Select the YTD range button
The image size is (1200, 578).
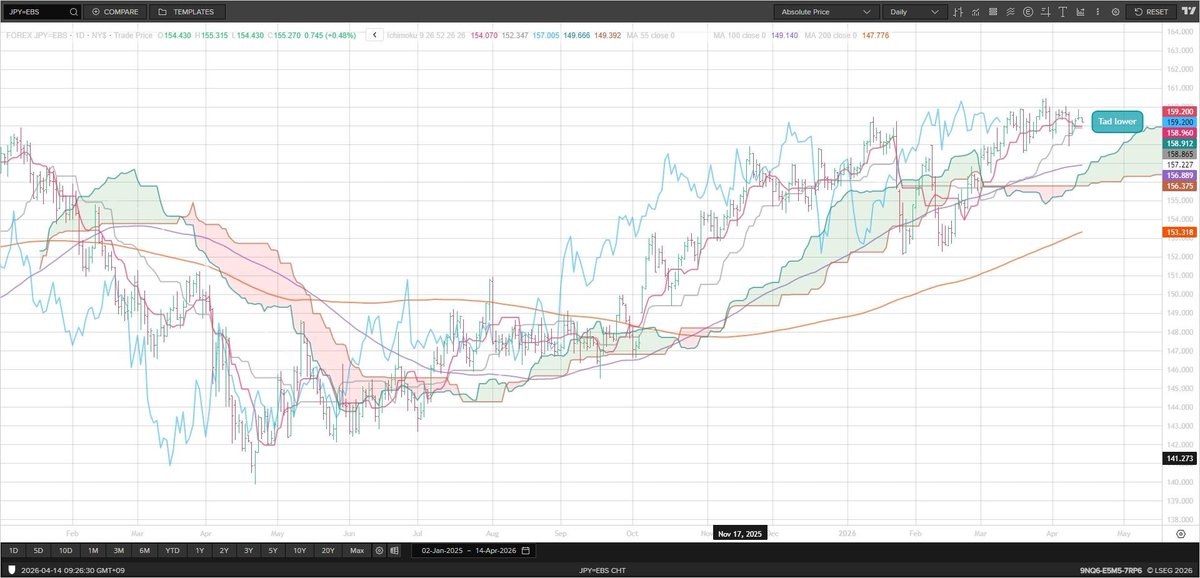[172, 550]
